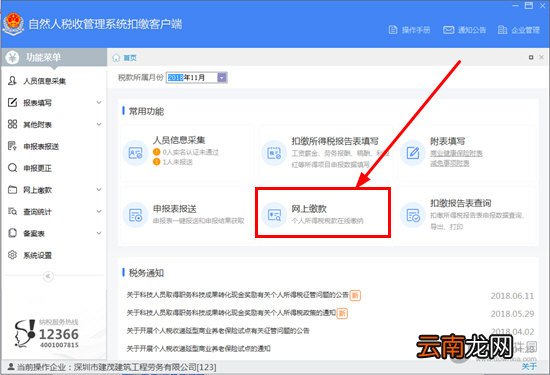Click the 扣缴报告表查询 card title
Screen dimensions: 550x375
460,203
